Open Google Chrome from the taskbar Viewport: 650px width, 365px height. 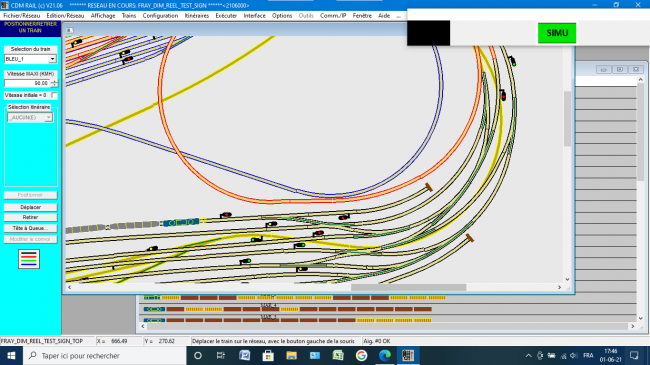(x=361, y=355)
